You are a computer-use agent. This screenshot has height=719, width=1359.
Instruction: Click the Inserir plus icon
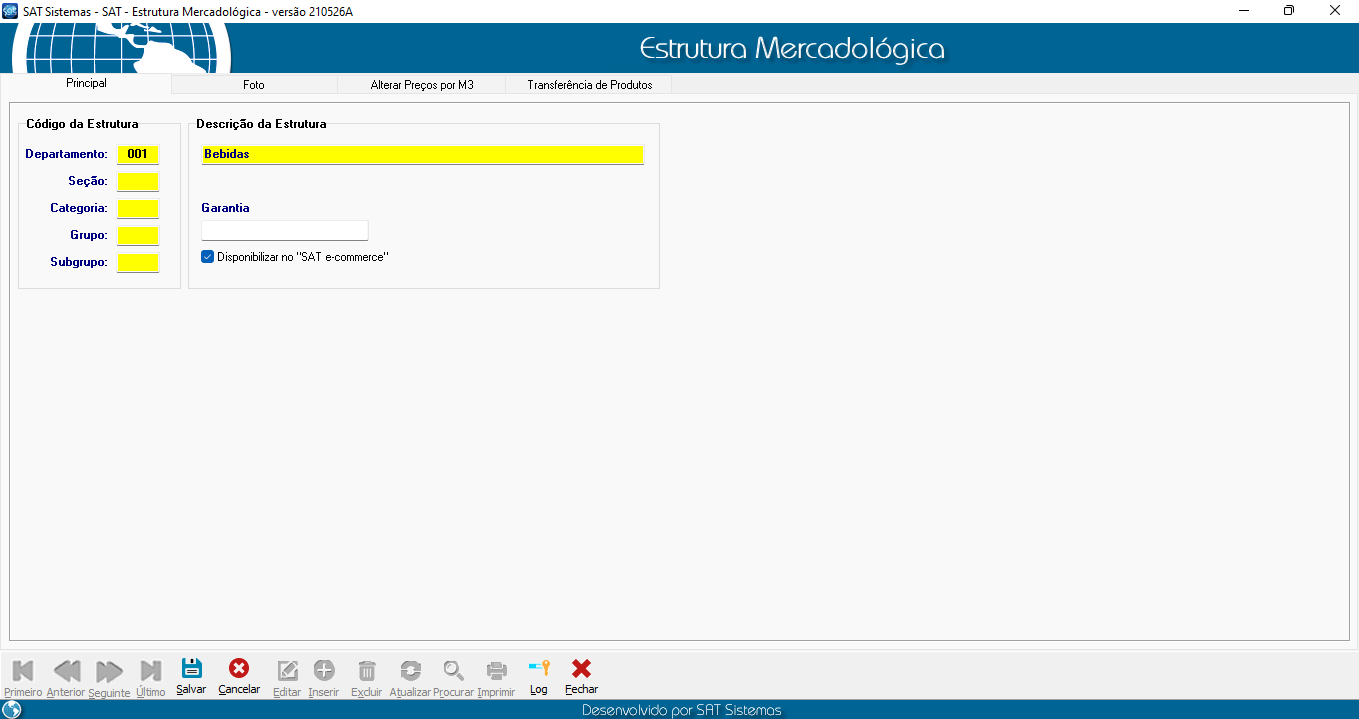pos(324,670)
